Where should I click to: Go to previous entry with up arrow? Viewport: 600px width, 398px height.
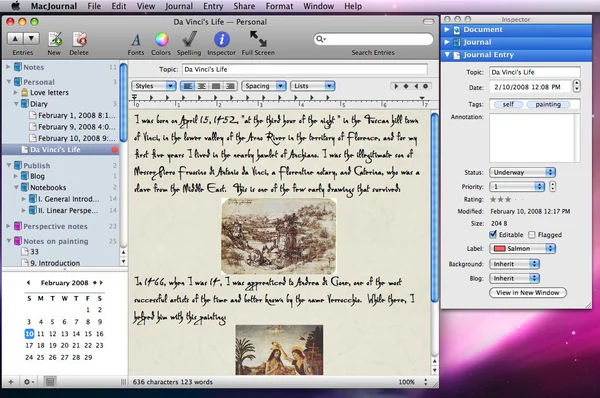(x=15, y=38)
